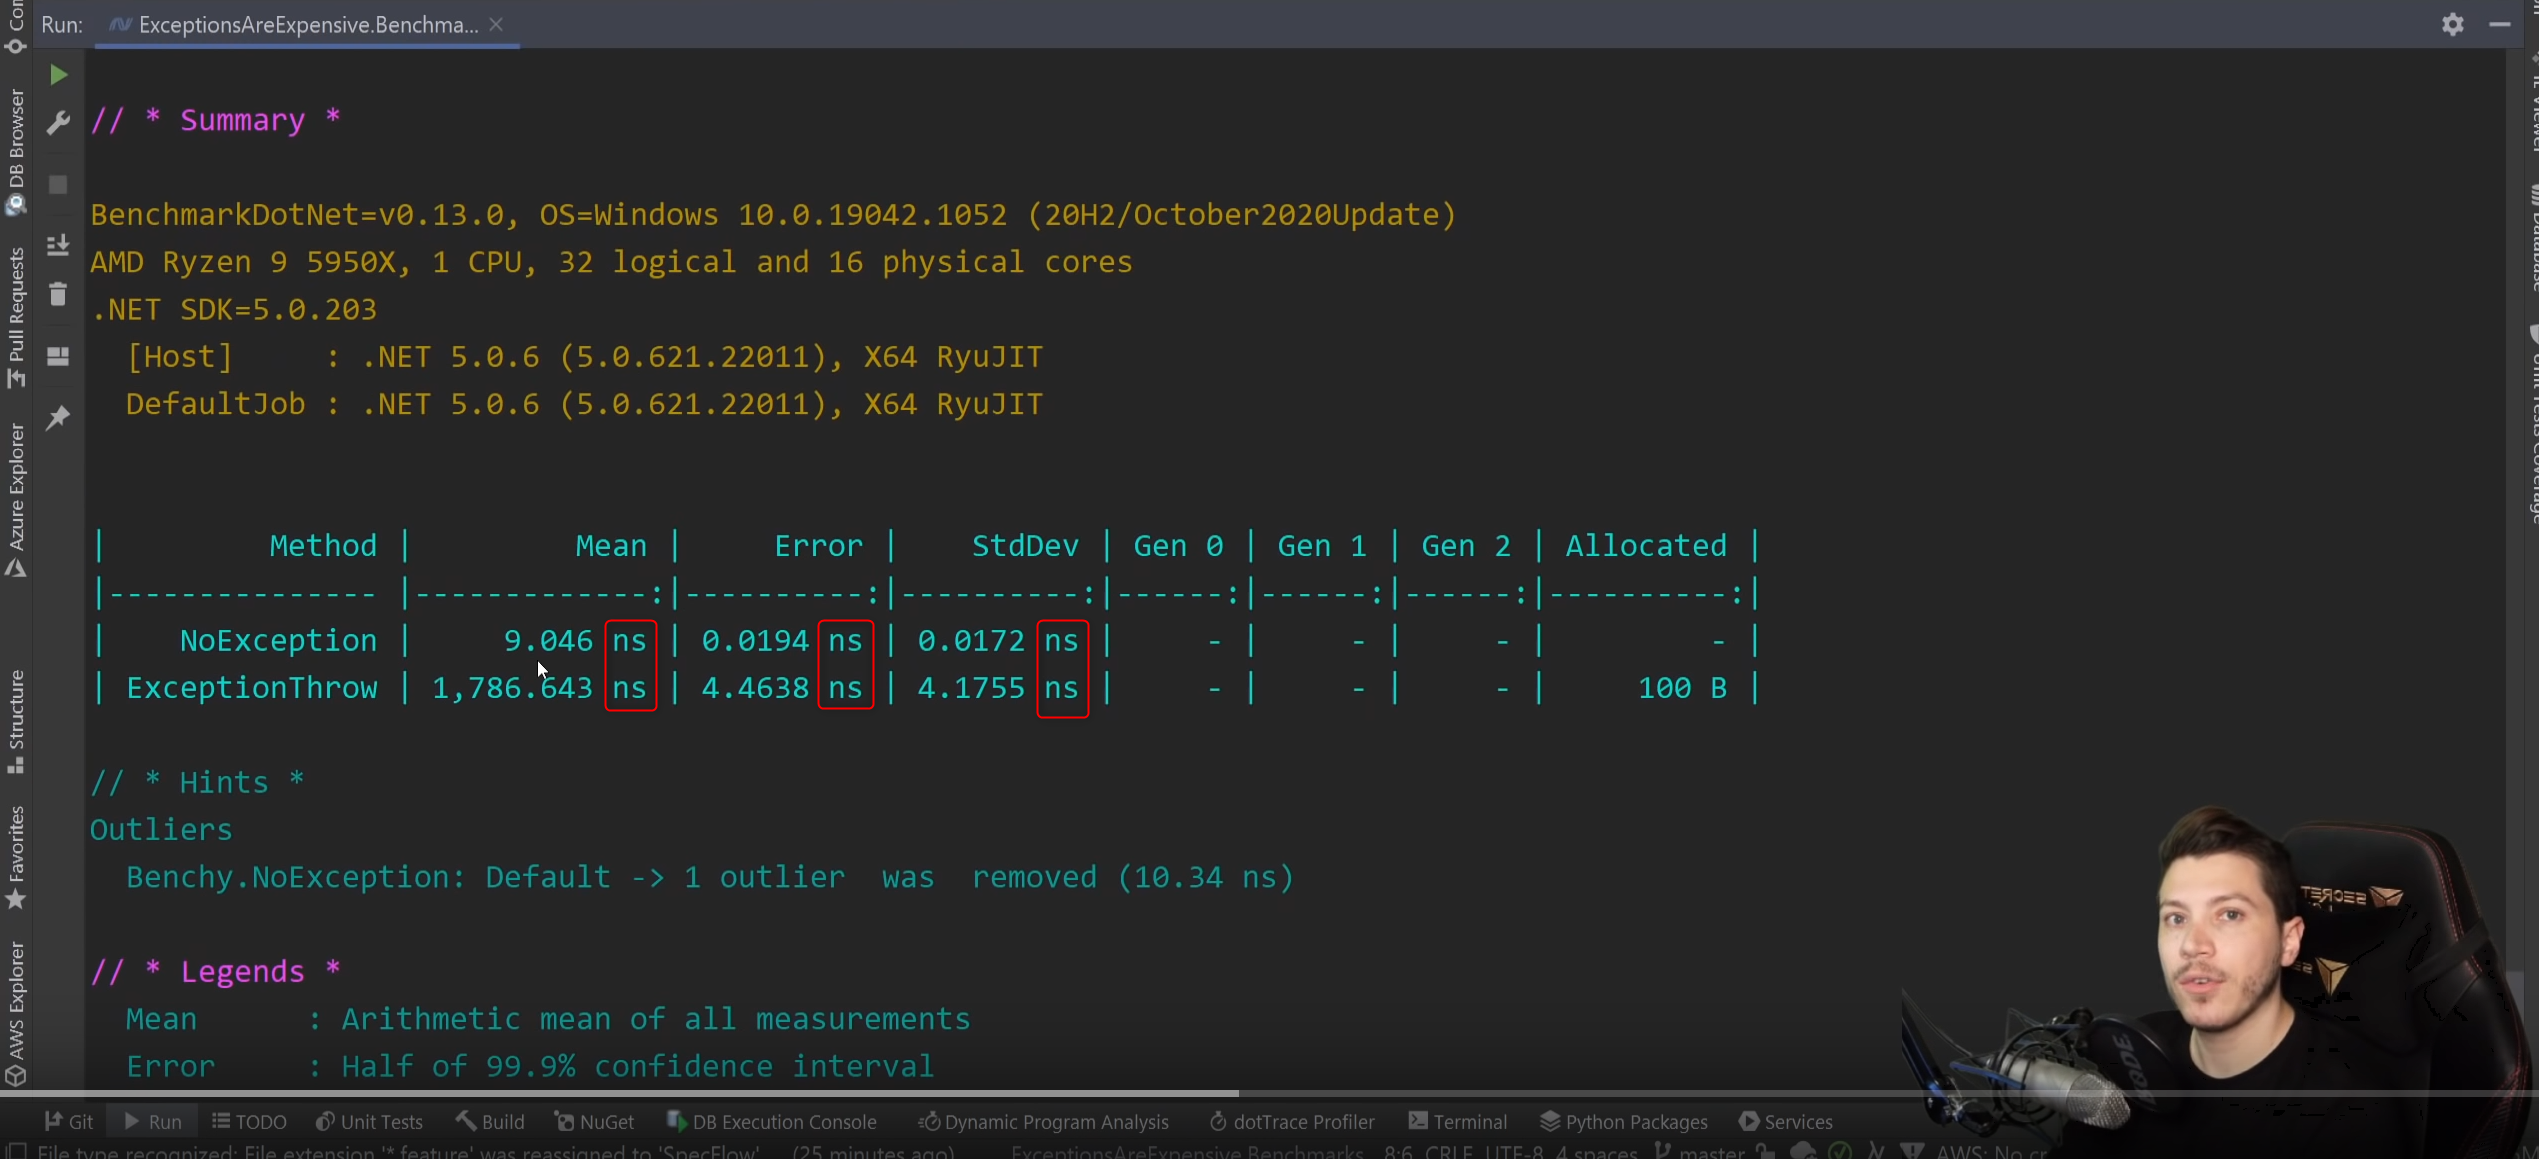Click the green Rerun play icon
The image size is (2539, 1159).
coord(58,75)
